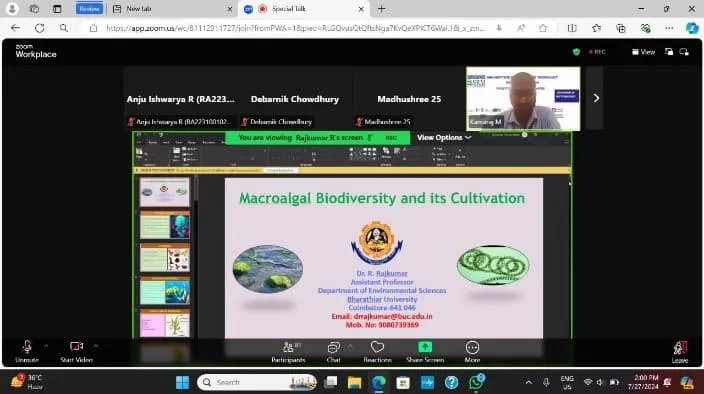Start Video in Zoom toolbar
This screenshot has width=704, height=394.
[x=76, y=351]
